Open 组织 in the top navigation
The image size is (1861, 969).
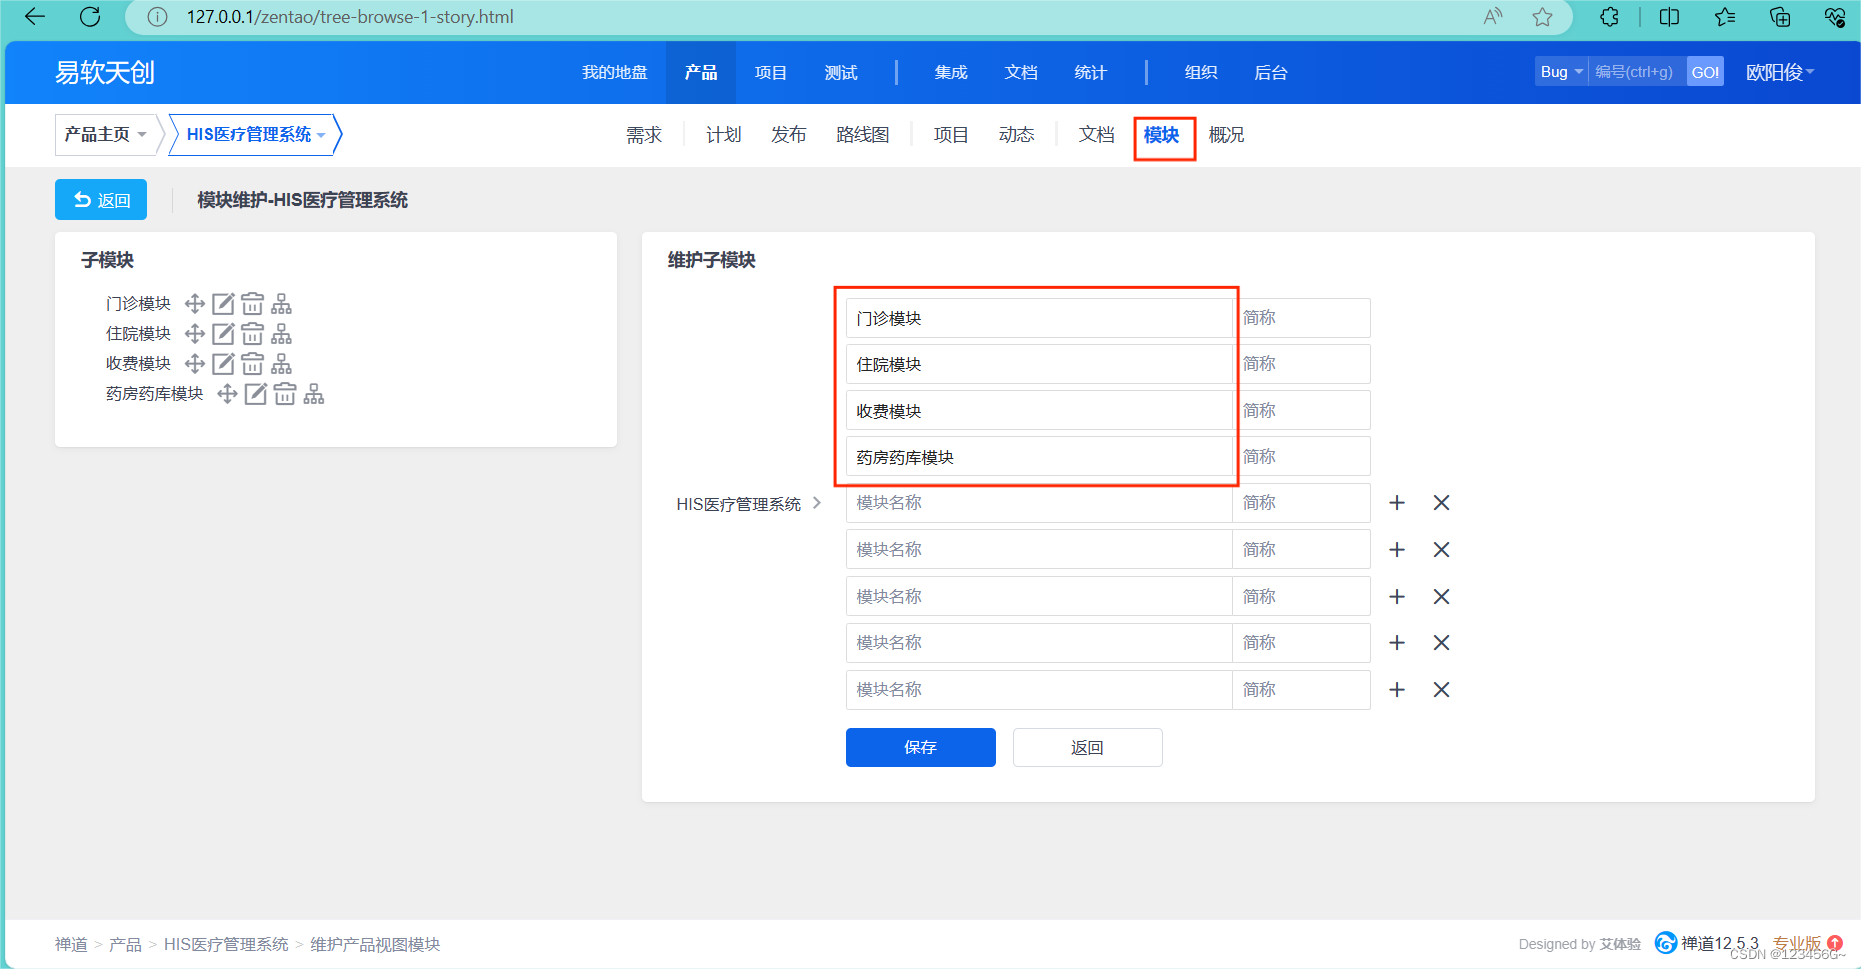coord(1201,72)
